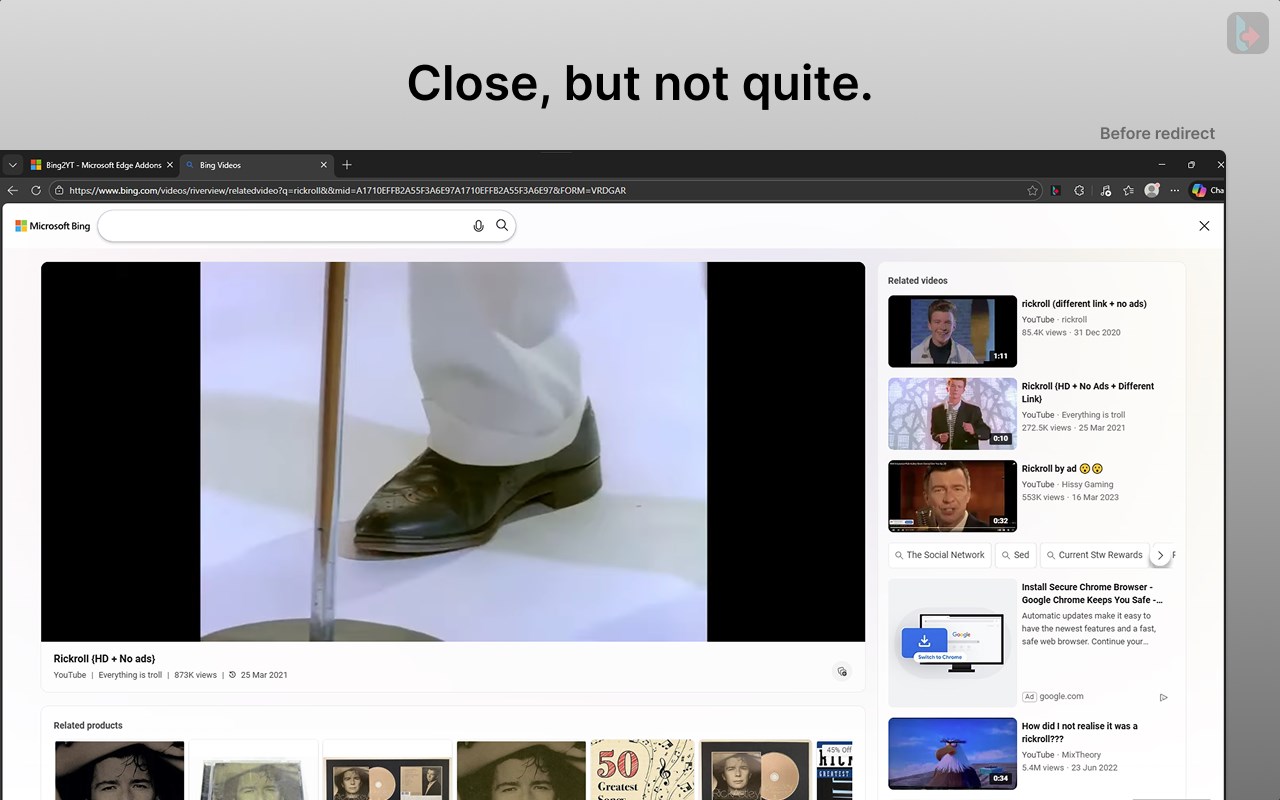Open Edge Settings and more menu
This screenshot has height=800, width=1280.
1175,190
